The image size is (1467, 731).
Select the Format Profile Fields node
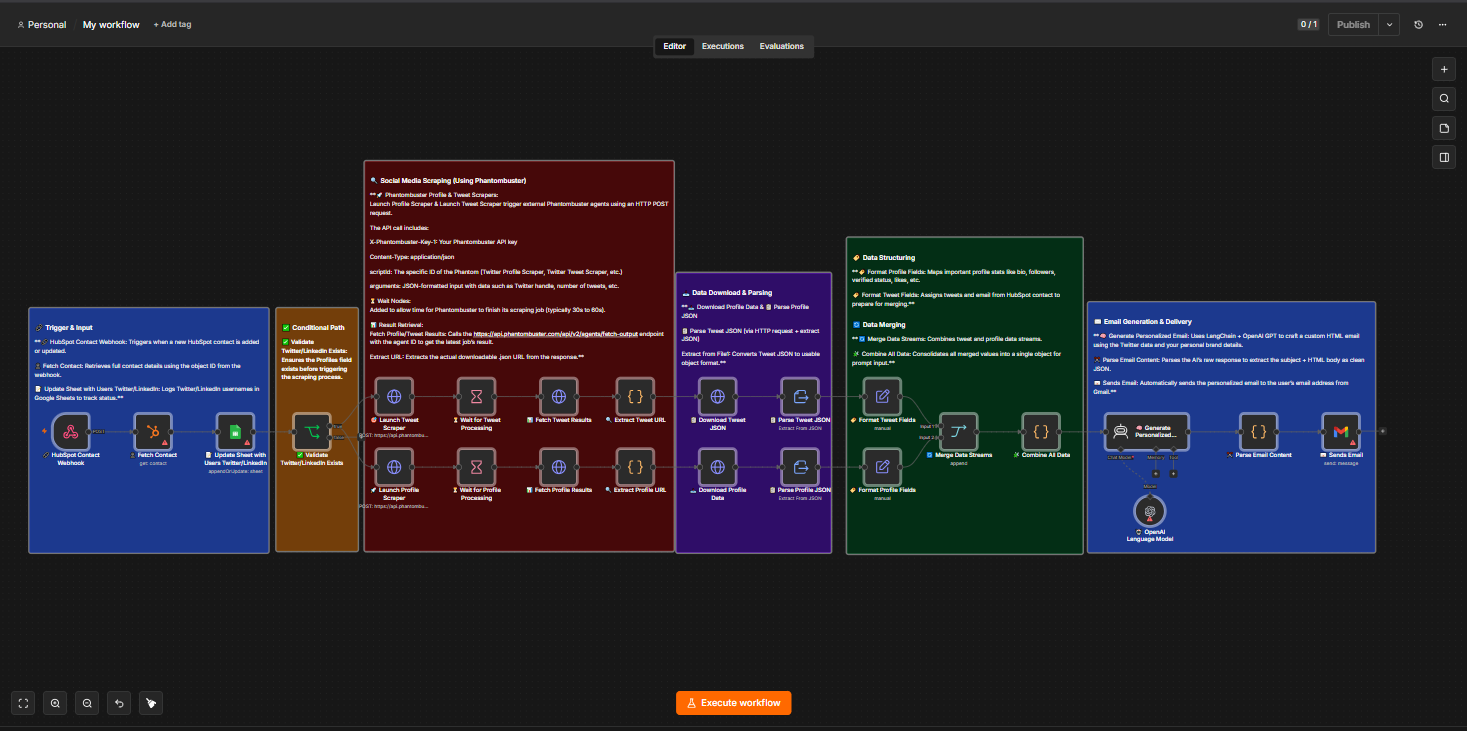(x=882, y=467)
